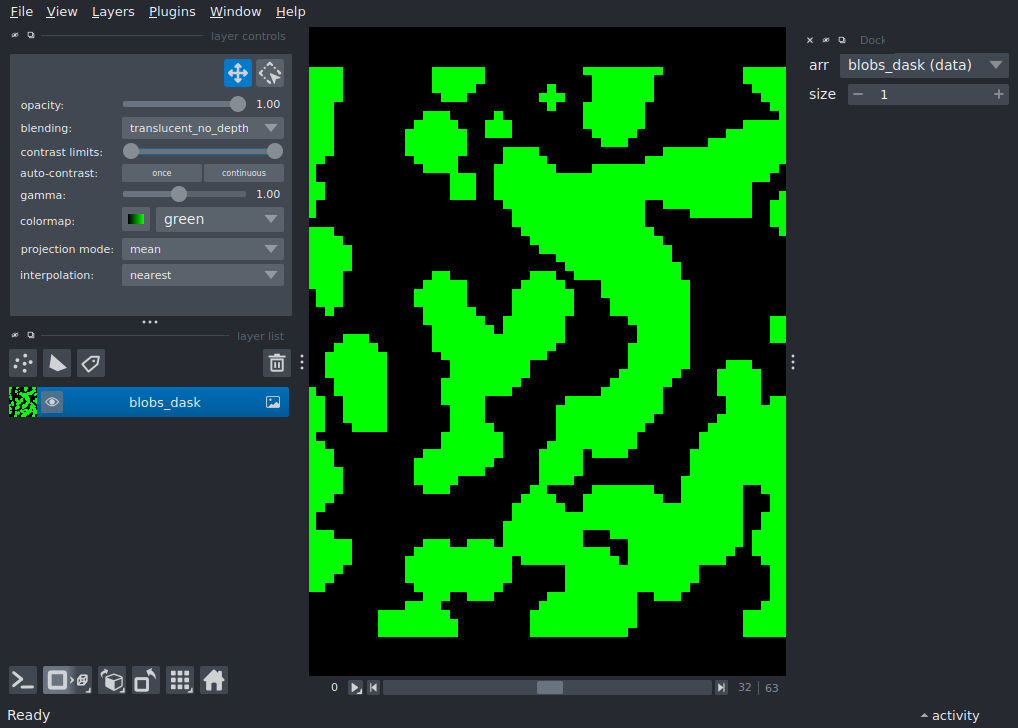
Task: Toggle 2D/3D display mode
Action: coord(65,680)
